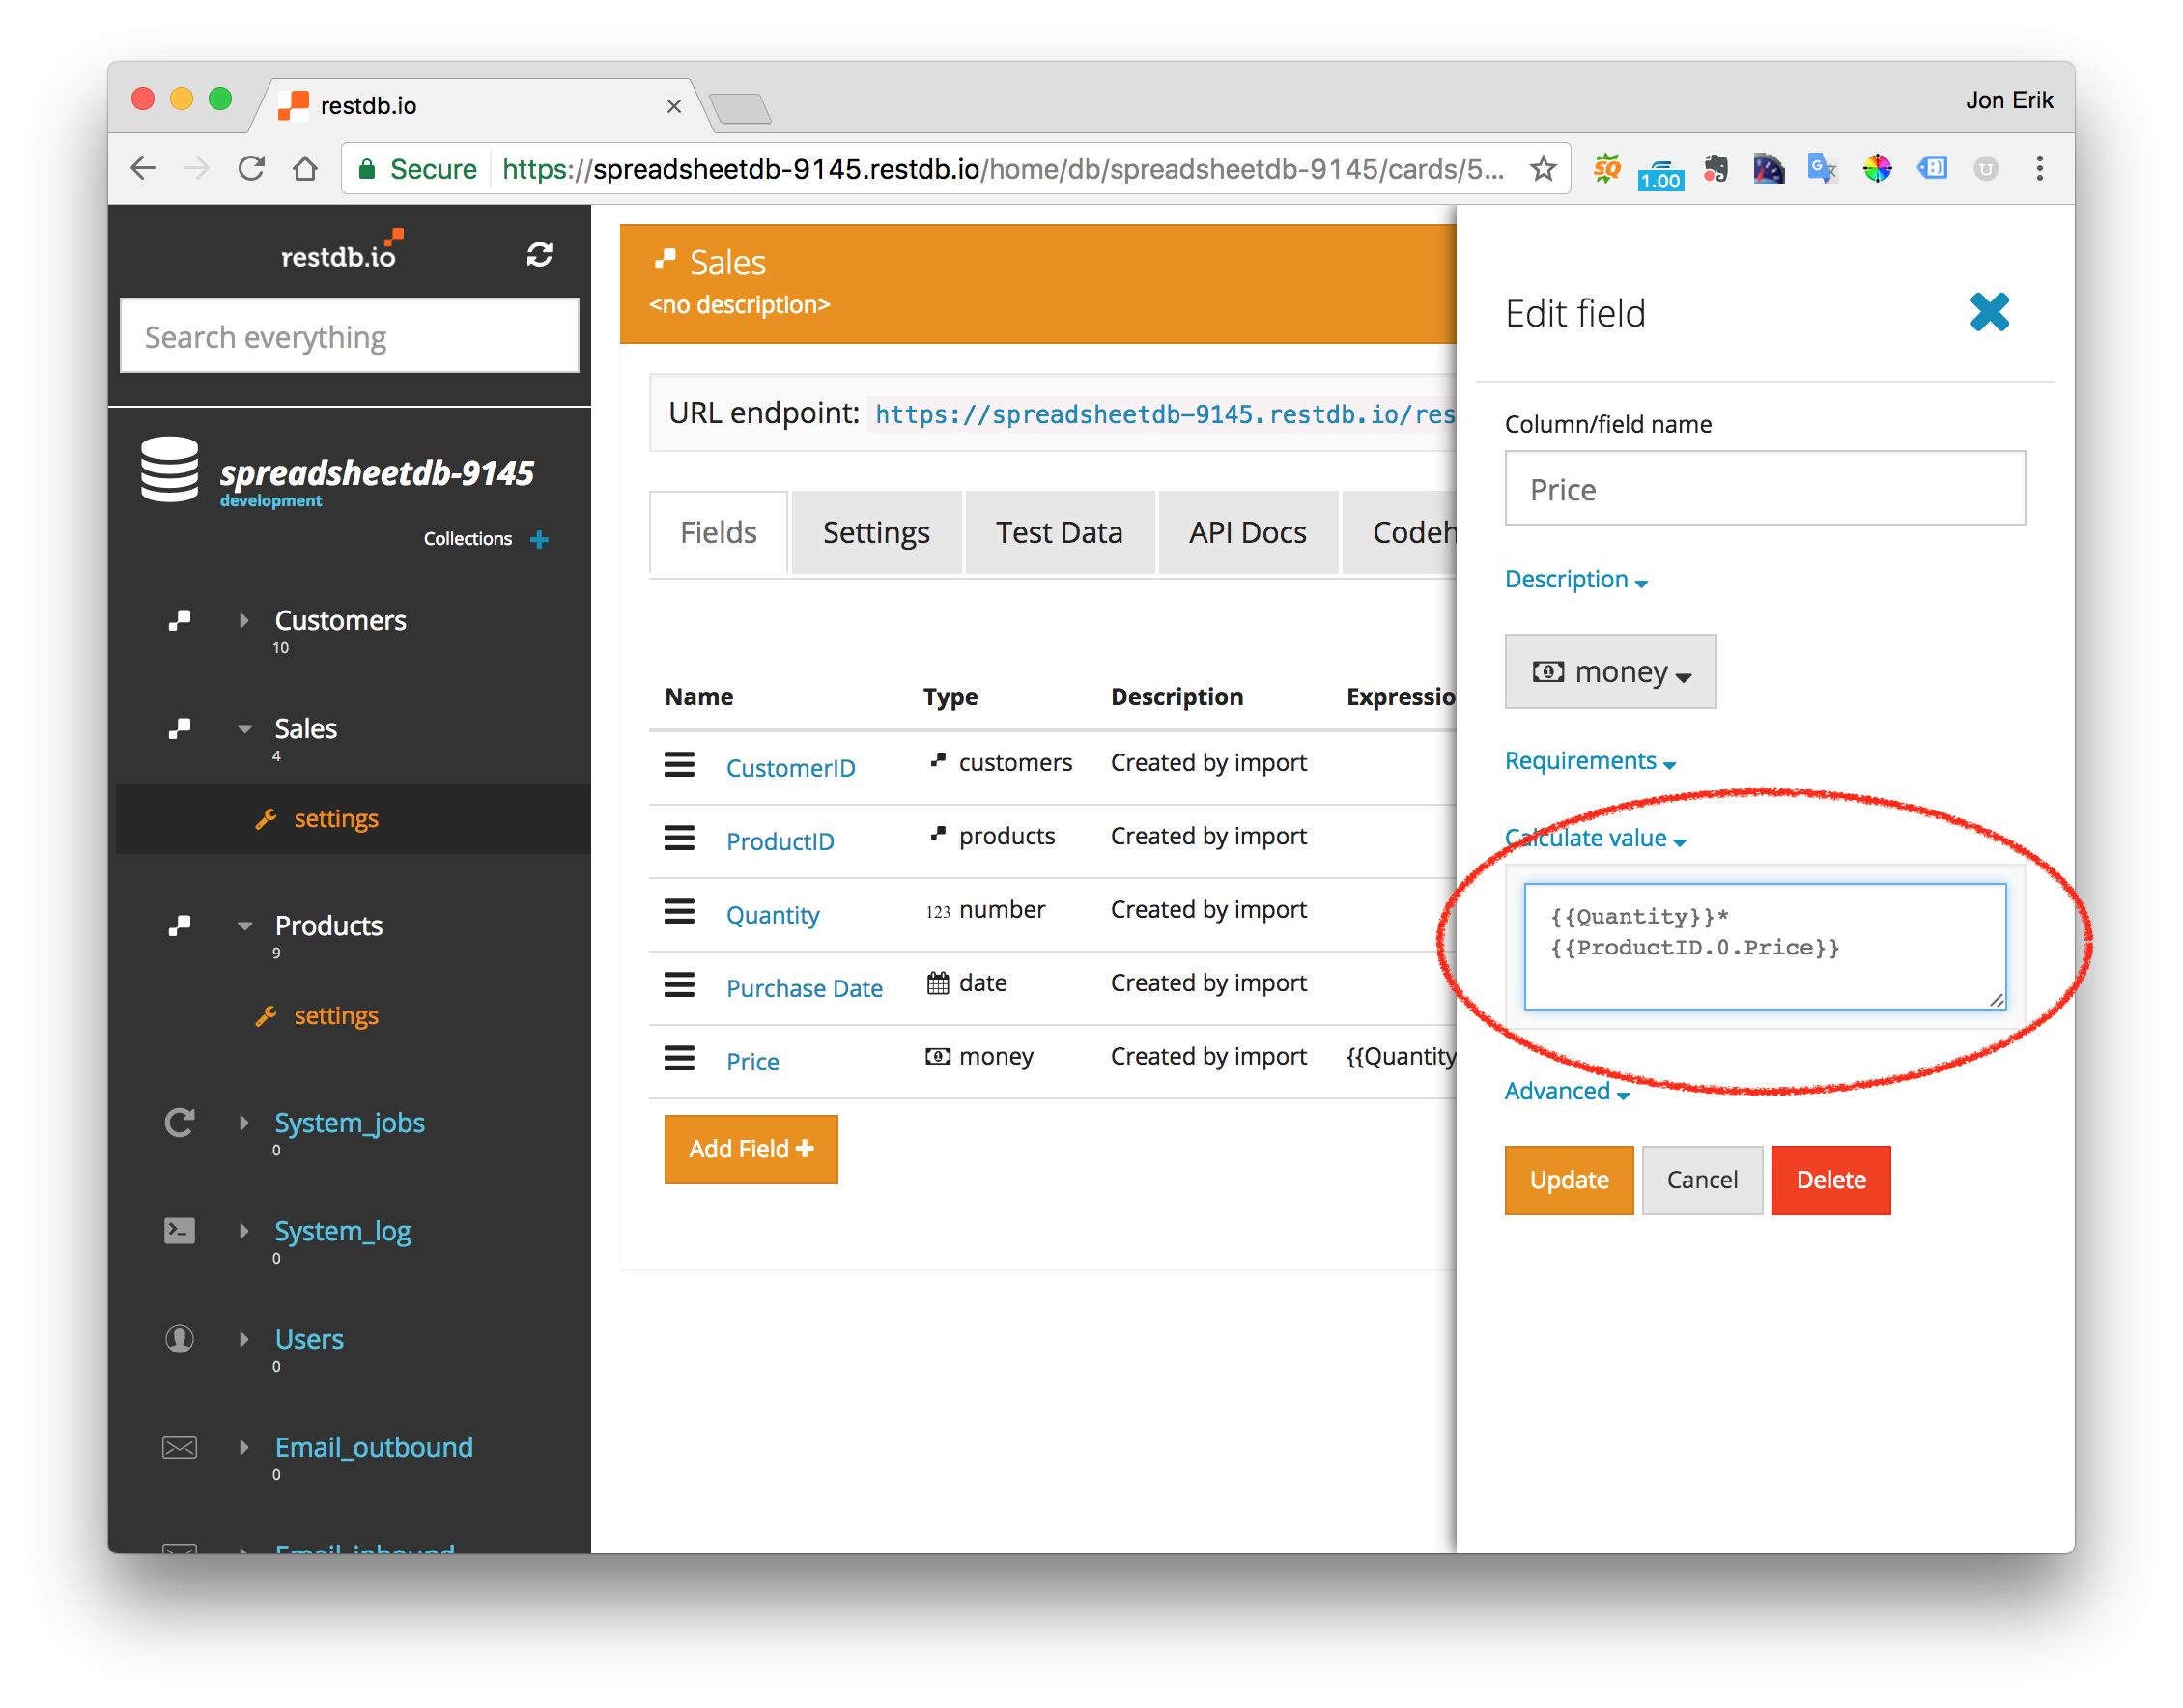Switch to the API Docs tab
The image size is (2183, 1708).
(1247, 529)
